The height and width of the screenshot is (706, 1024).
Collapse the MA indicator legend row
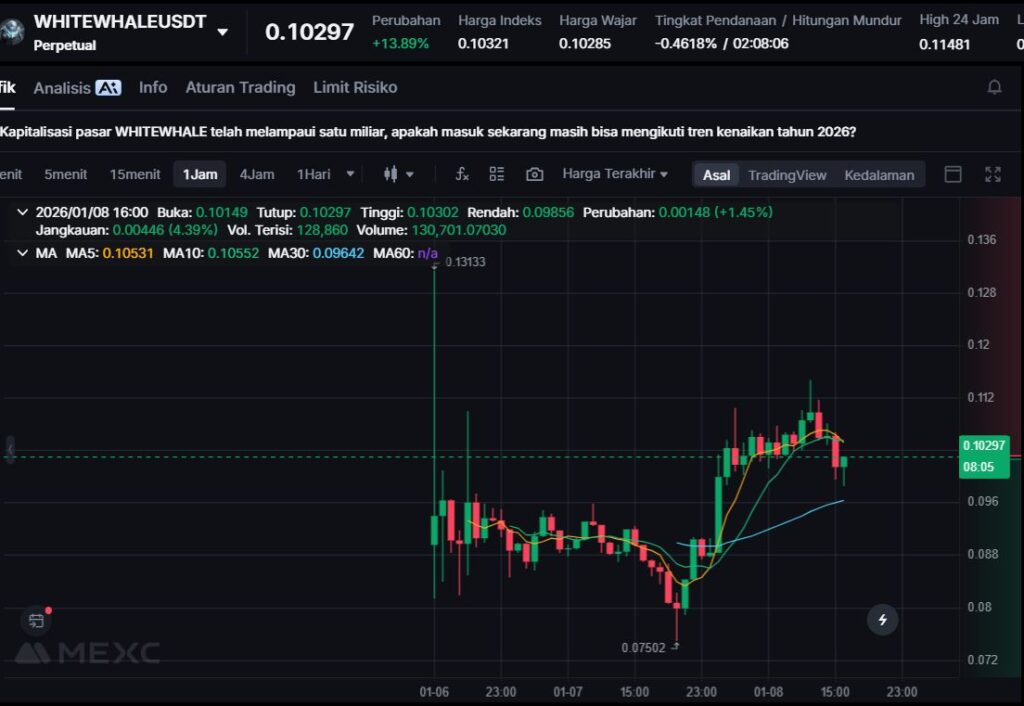click(x=23, y=253)
